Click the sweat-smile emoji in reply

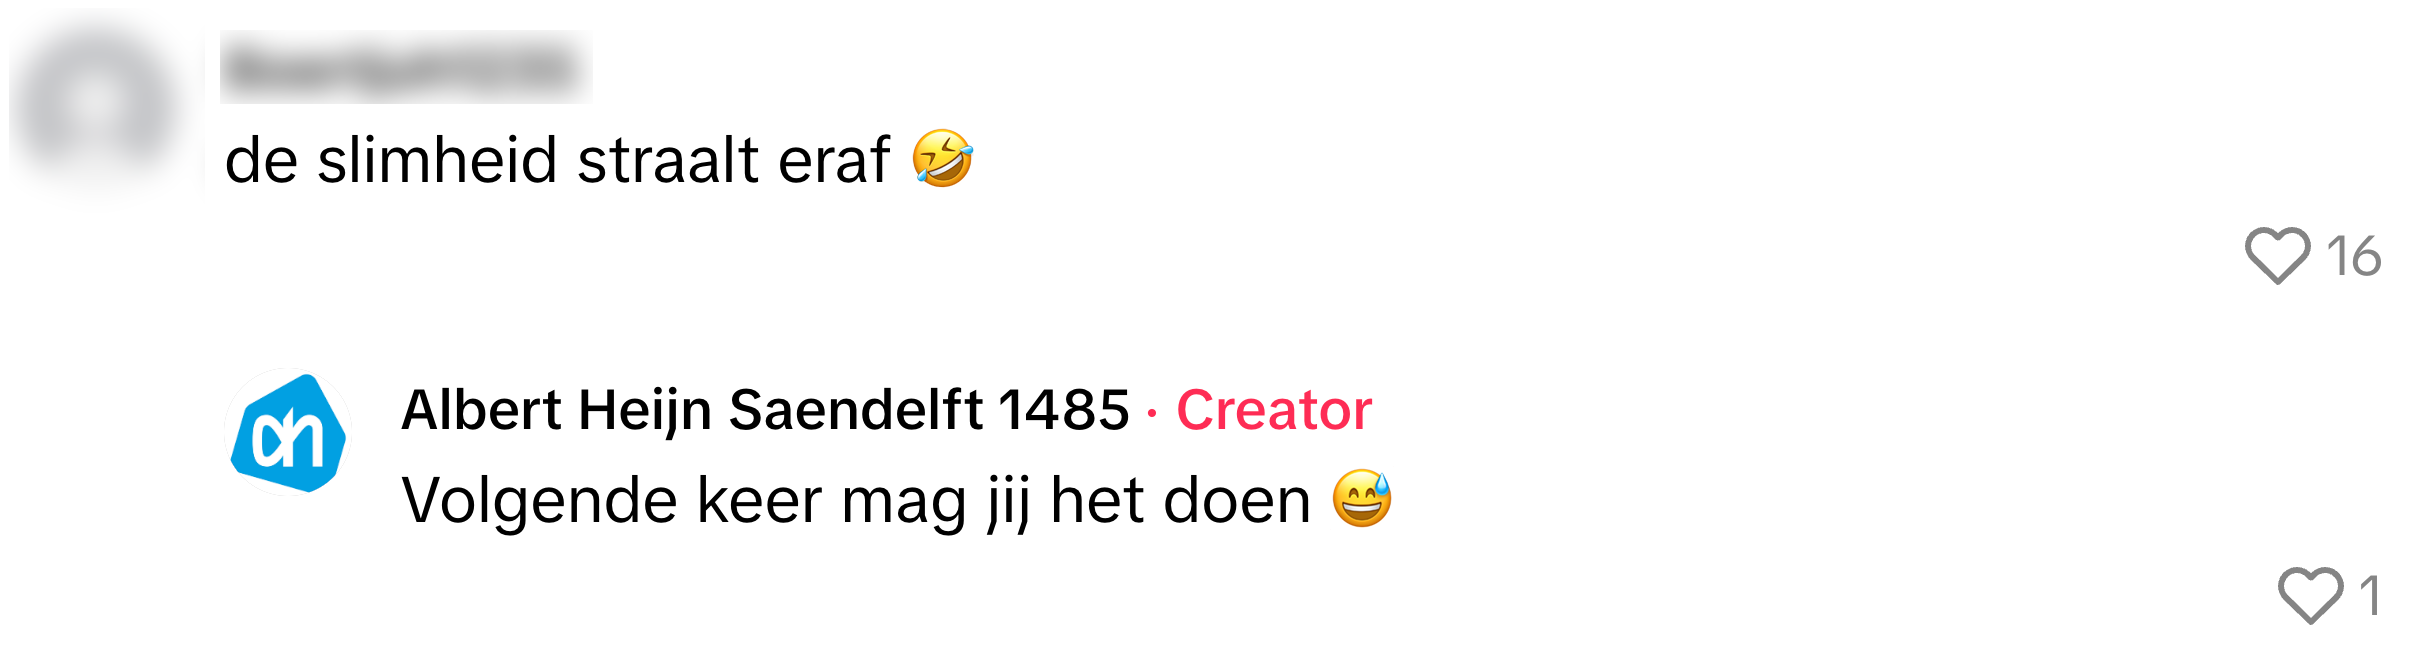coord(1362,498)
